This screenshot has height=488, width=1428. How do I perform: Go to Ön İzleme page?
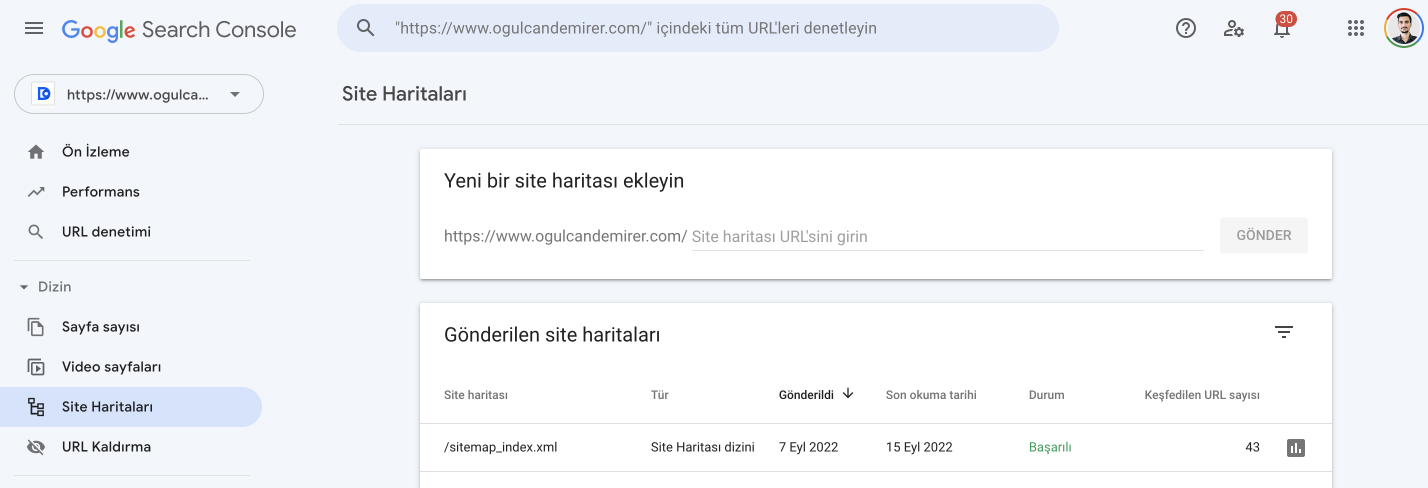pos(96,152)
